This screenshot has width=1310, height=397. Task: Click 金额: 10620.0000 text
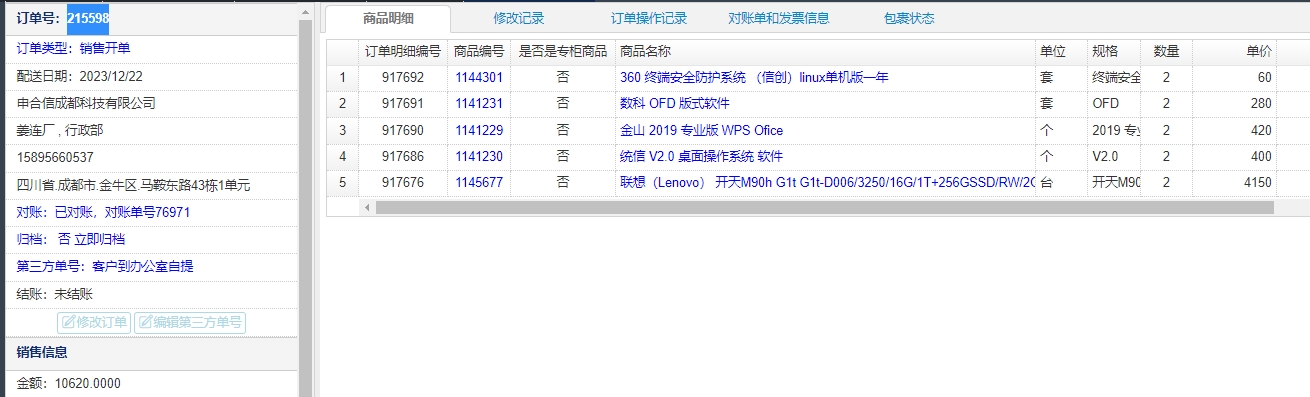click(69, 383)
